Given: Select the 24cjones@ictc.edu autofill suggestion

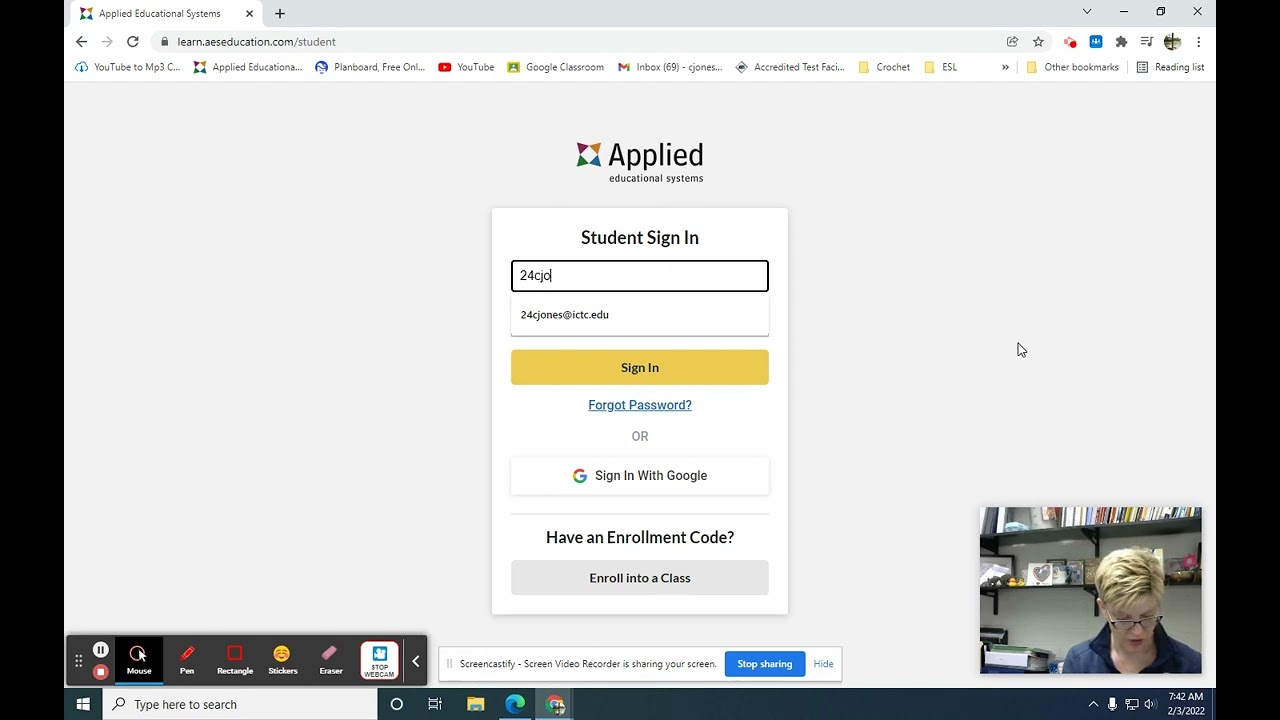Looking at the screenshot, I should coord(640,315).
